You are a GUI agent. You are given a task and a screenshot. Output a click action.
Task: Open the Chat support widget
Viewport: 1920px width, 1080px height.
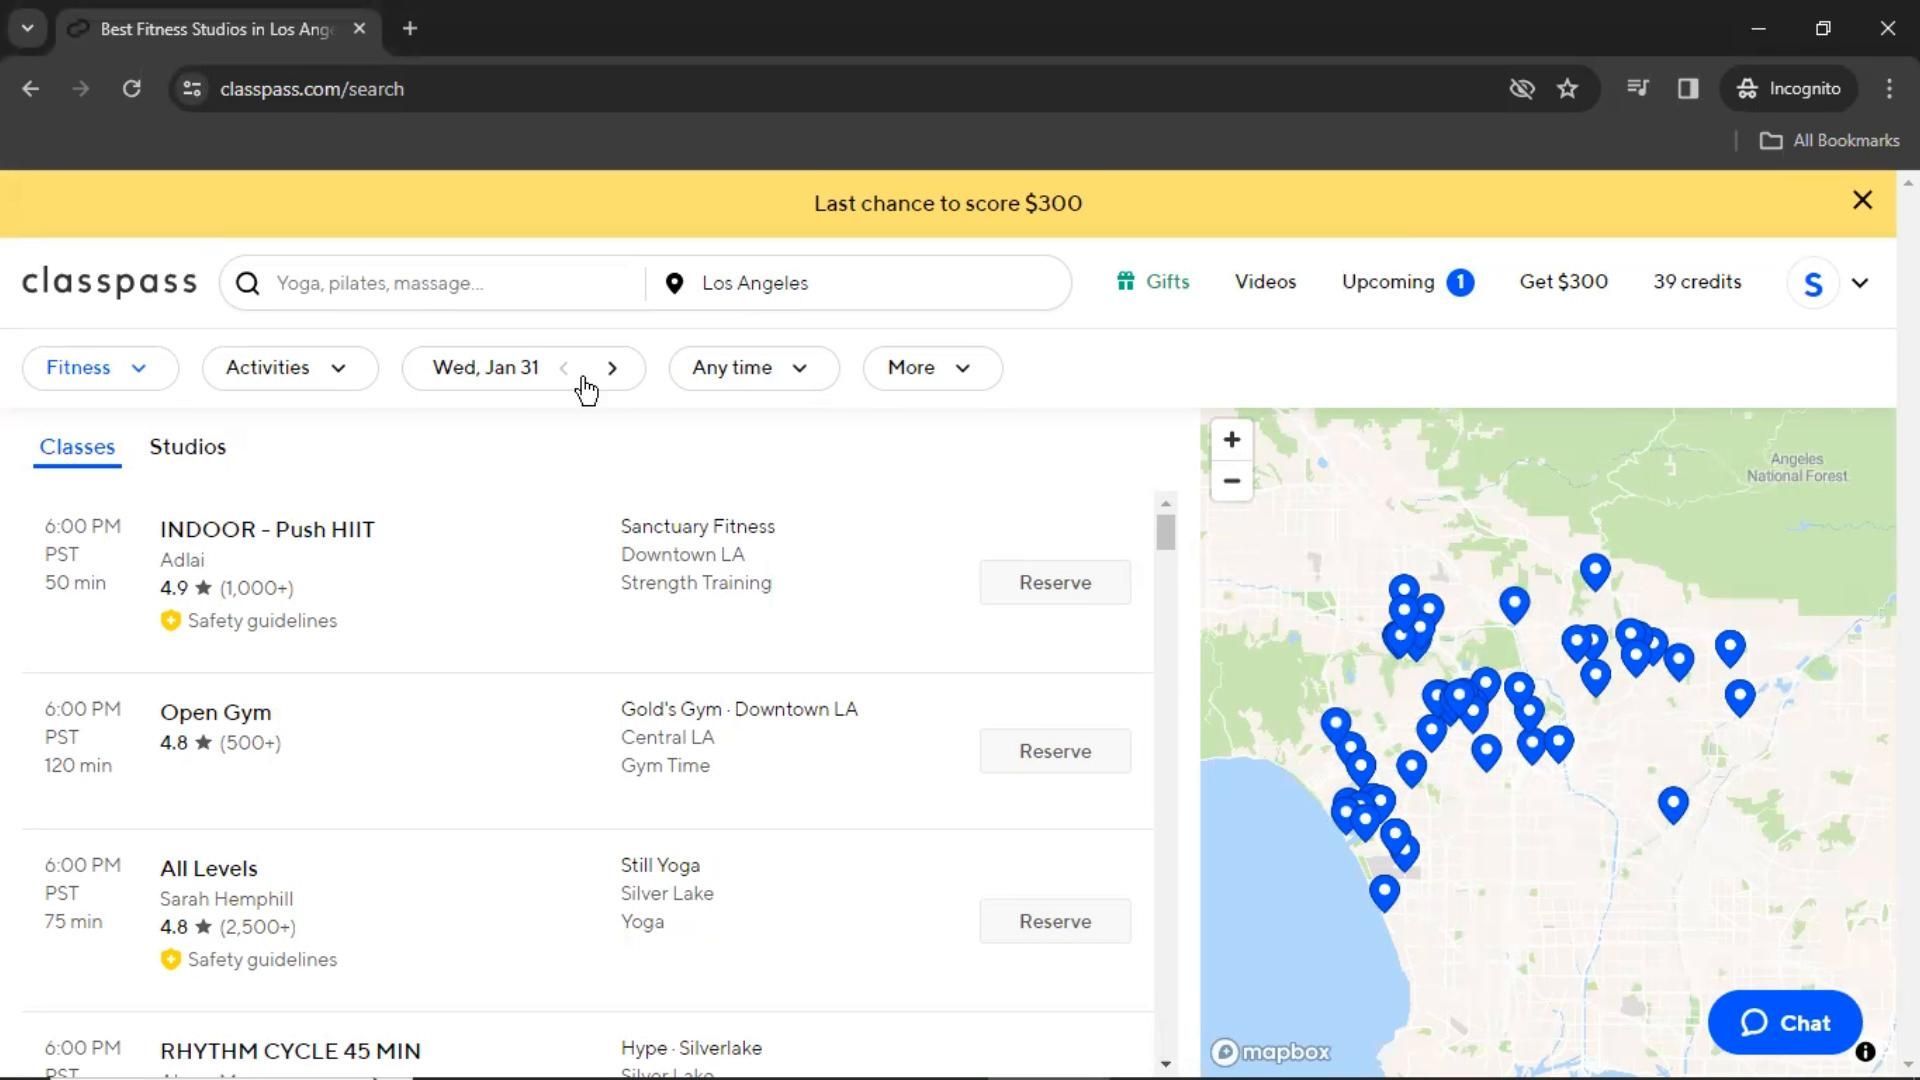pyautogui.click(x=1784, y=1022)
